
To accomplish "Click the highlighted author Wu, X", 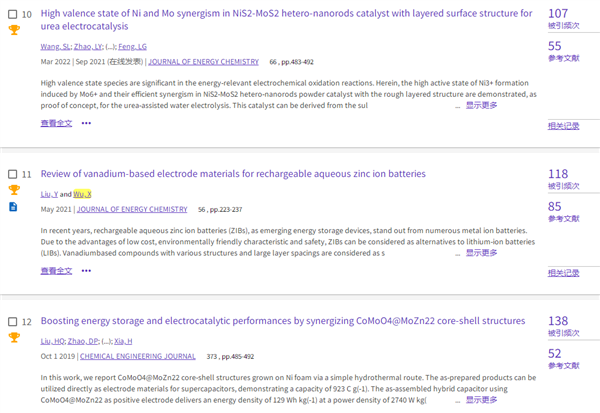I will click(83, 193).
